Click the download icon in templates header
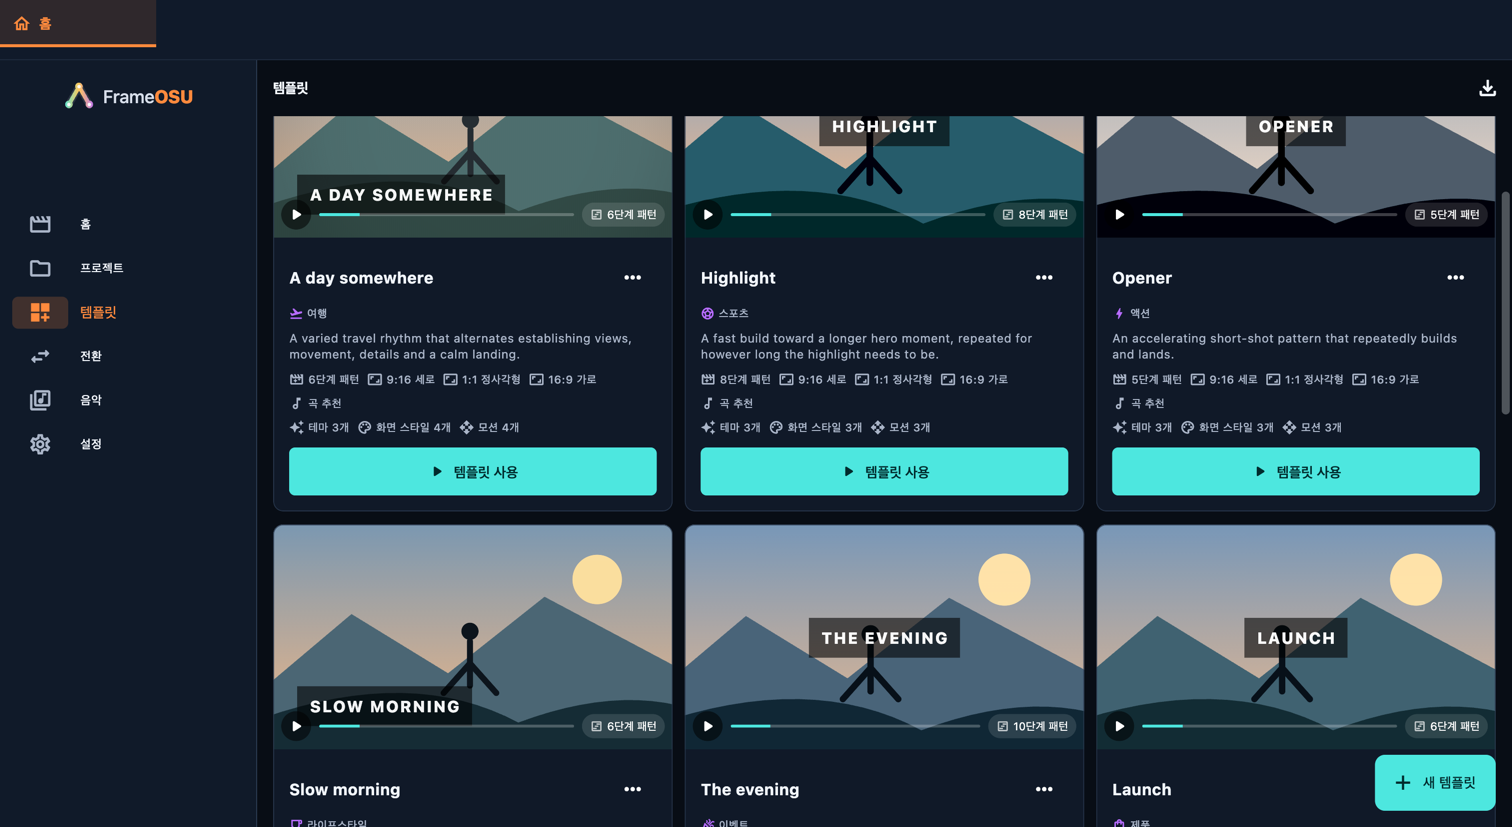 tap(1487, 88)
